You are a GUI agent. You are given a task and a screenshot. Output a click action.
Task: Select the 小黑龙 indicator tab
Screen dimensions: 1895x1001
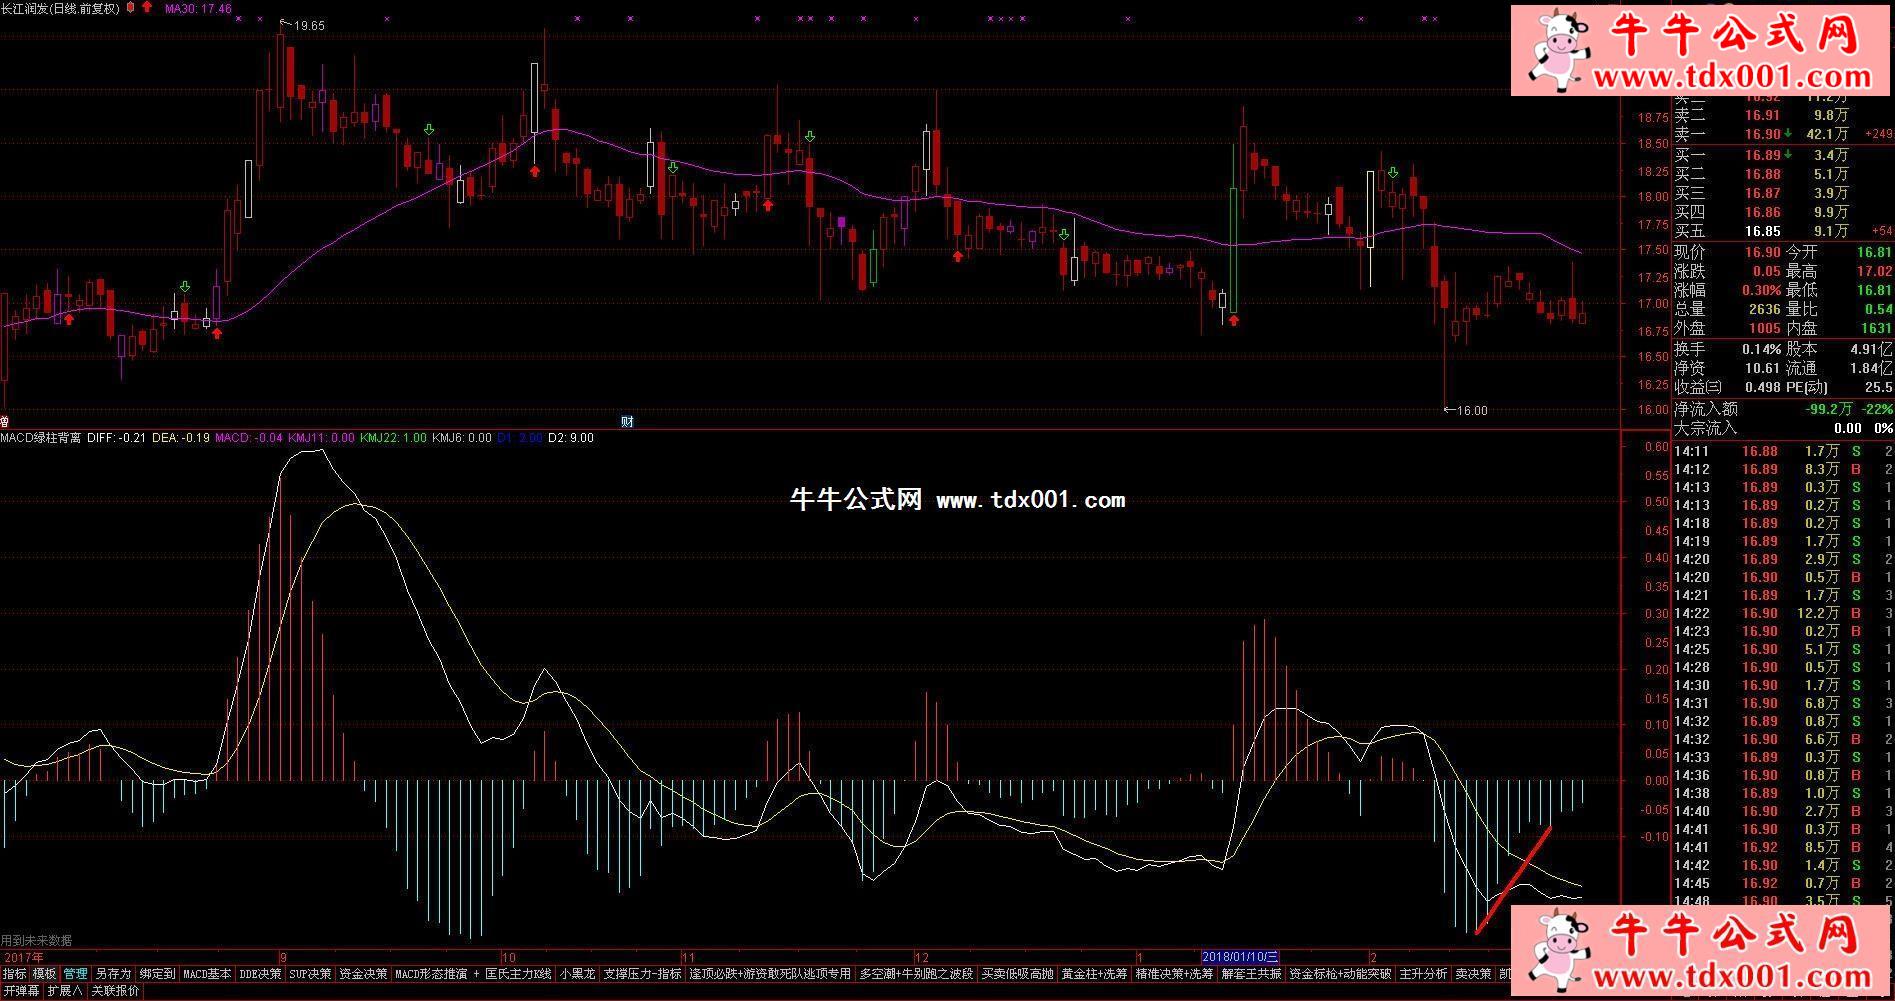point(577,974)
